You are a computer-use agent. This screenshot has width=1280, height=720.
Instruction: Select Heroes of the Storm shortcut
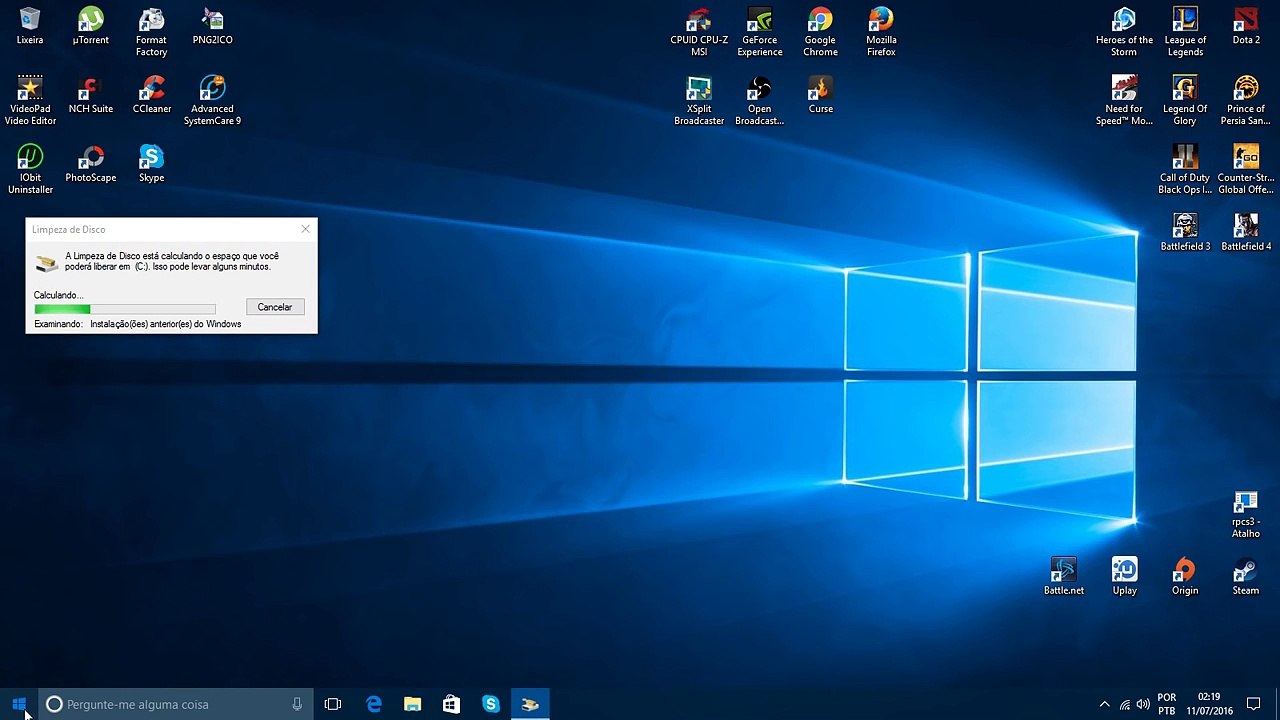tap(1124, 32)
